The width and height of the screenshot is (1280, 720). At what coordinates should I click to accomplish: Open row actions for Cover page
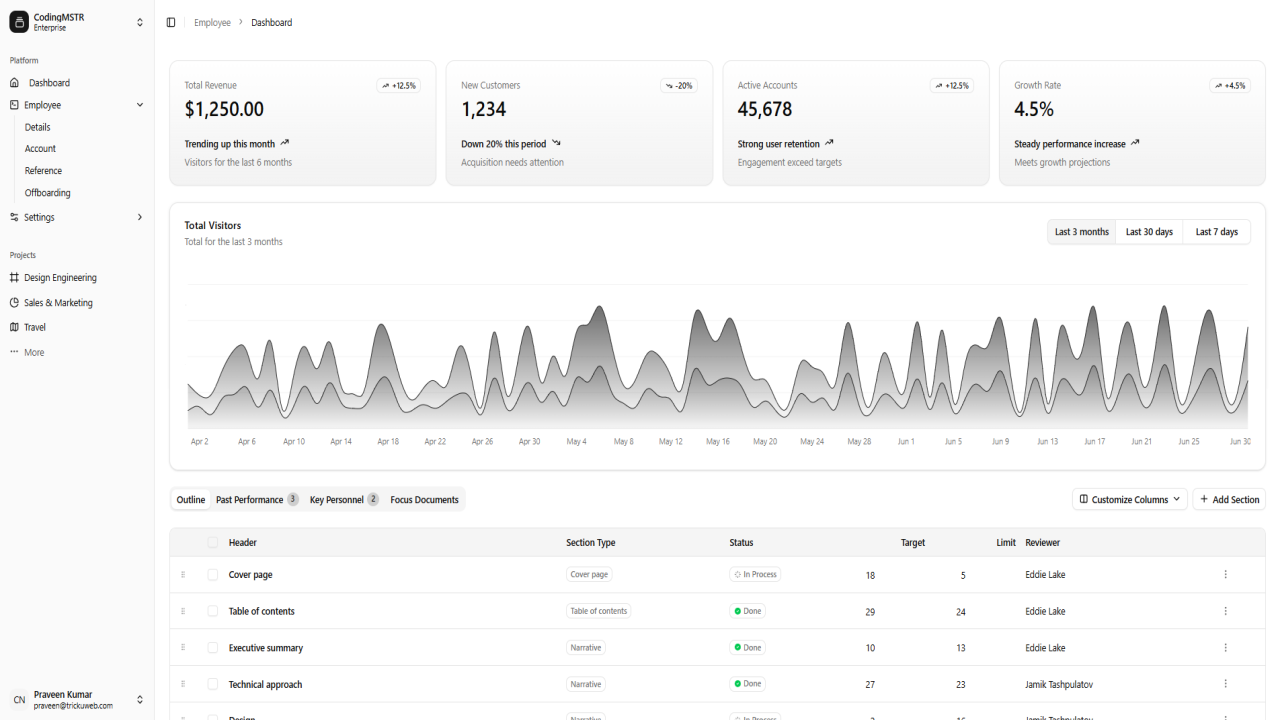click(x=1225, y=575)
